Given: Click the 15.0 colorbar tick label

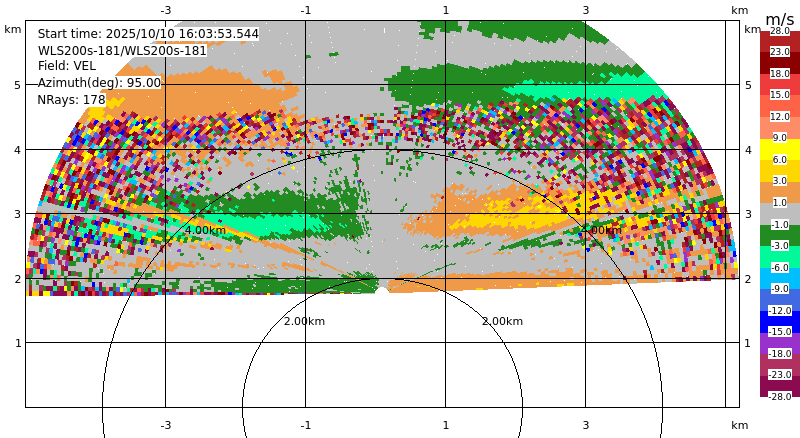Looking at the screenshot, I should click(x=780, y=95).
